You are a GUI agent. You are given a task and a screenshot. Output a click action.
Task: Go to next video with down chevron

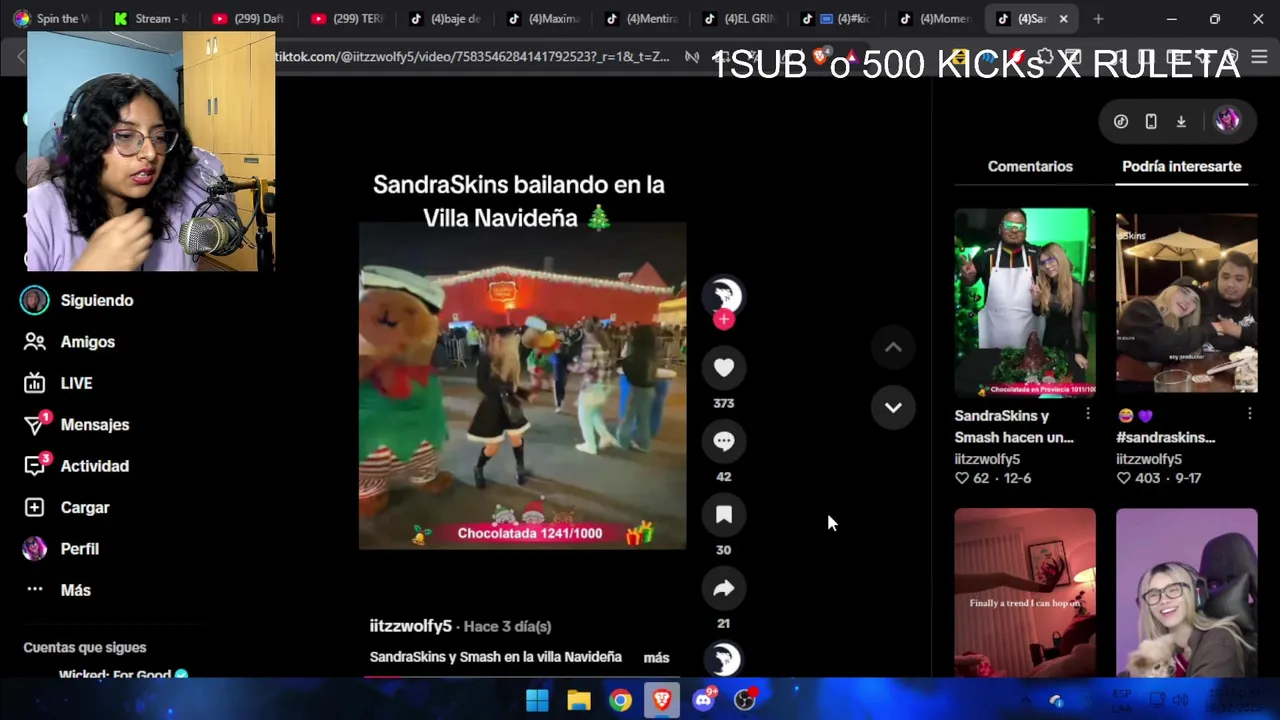click(x=893, y=407)
